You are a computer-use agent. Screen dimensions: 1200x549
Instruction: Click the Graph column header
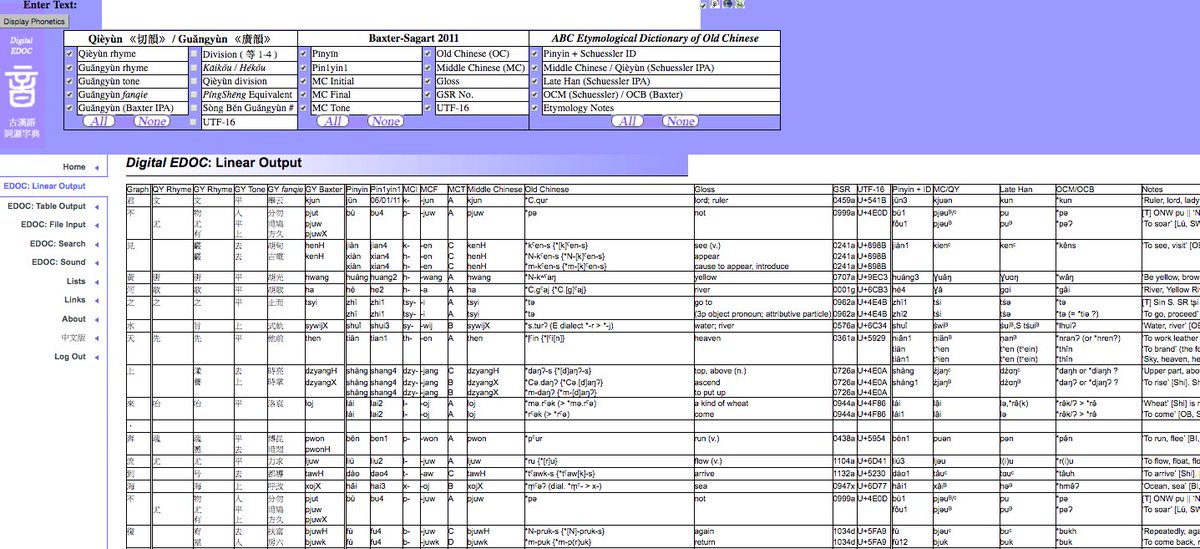click(x=137, y=189)
